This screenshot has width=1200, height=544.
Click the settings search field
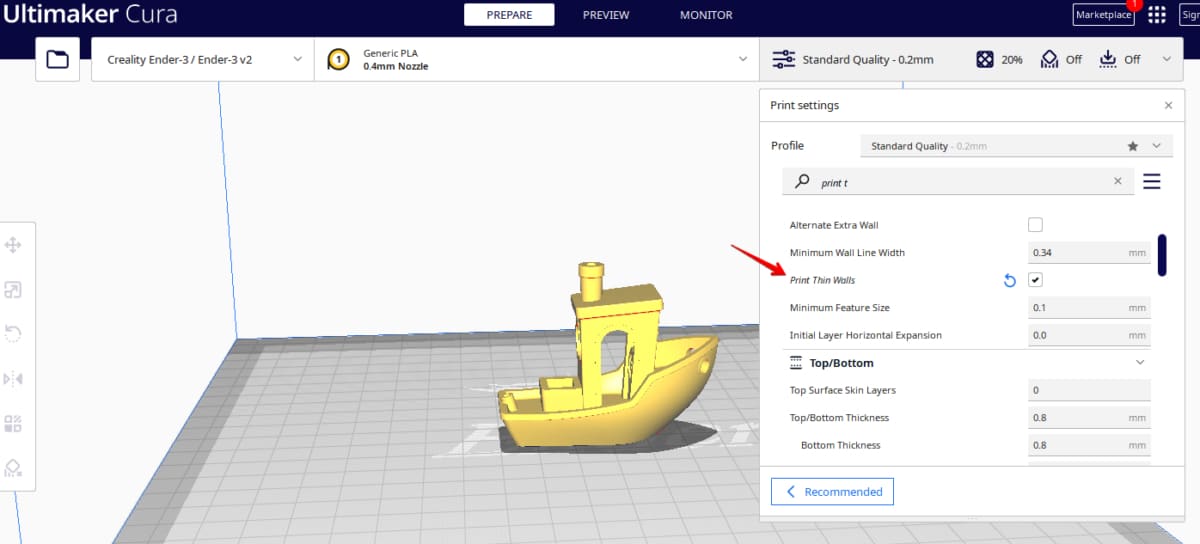958,182
